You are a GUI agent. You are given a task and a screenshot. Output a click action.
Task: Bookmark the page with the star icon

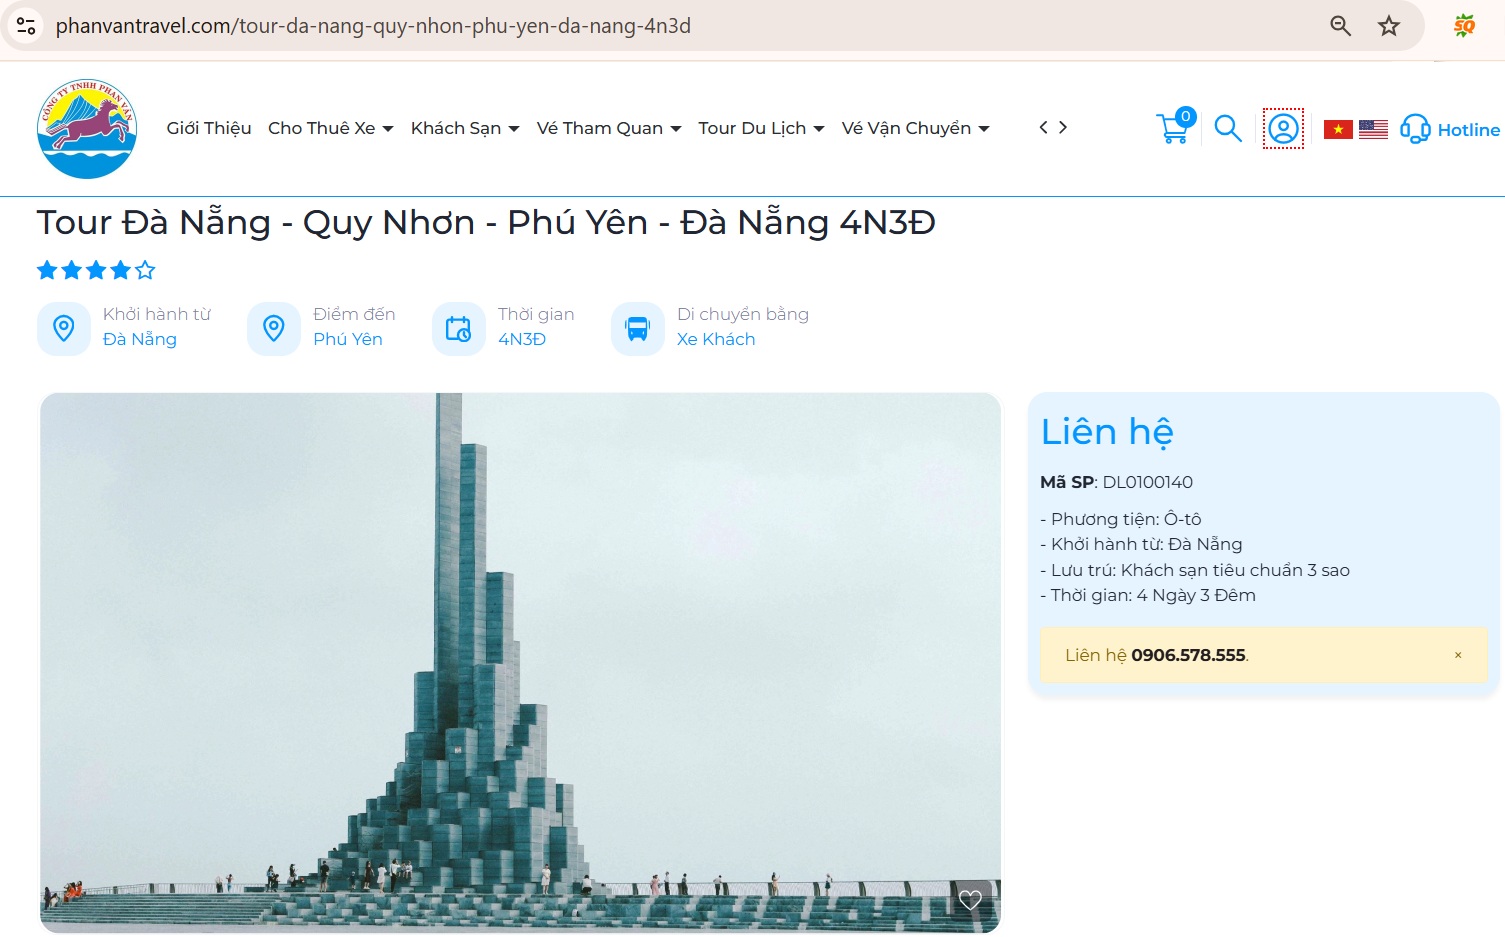(x=1389, y=27)
